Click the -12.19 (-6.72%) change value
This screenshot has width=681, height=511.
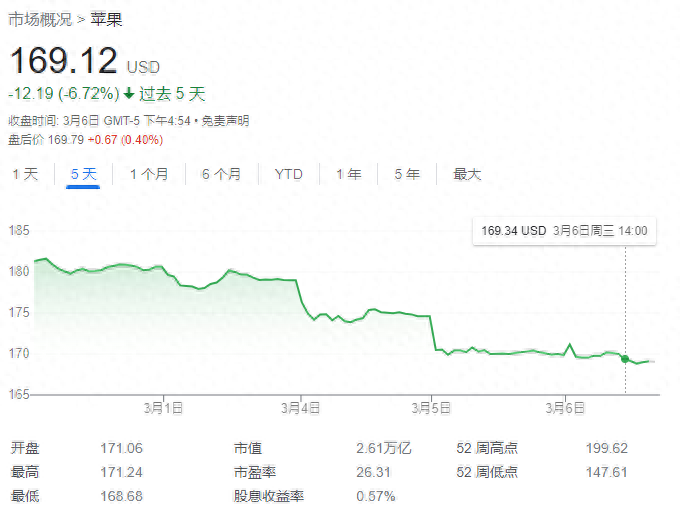click(x=64, y=93)
